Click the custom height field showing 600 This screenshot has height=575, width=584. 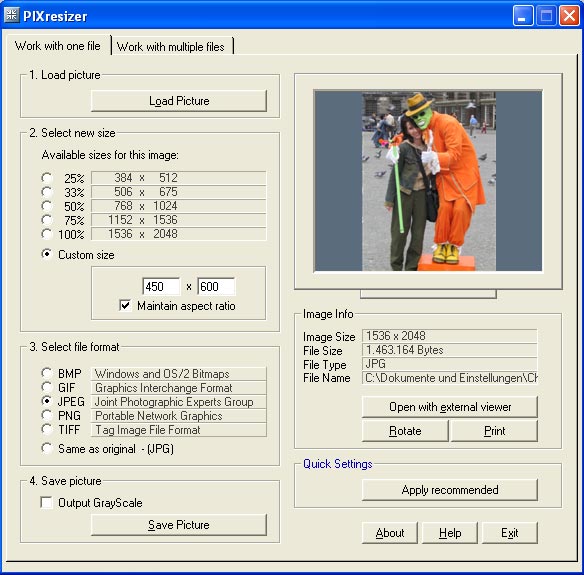[216, 286]
